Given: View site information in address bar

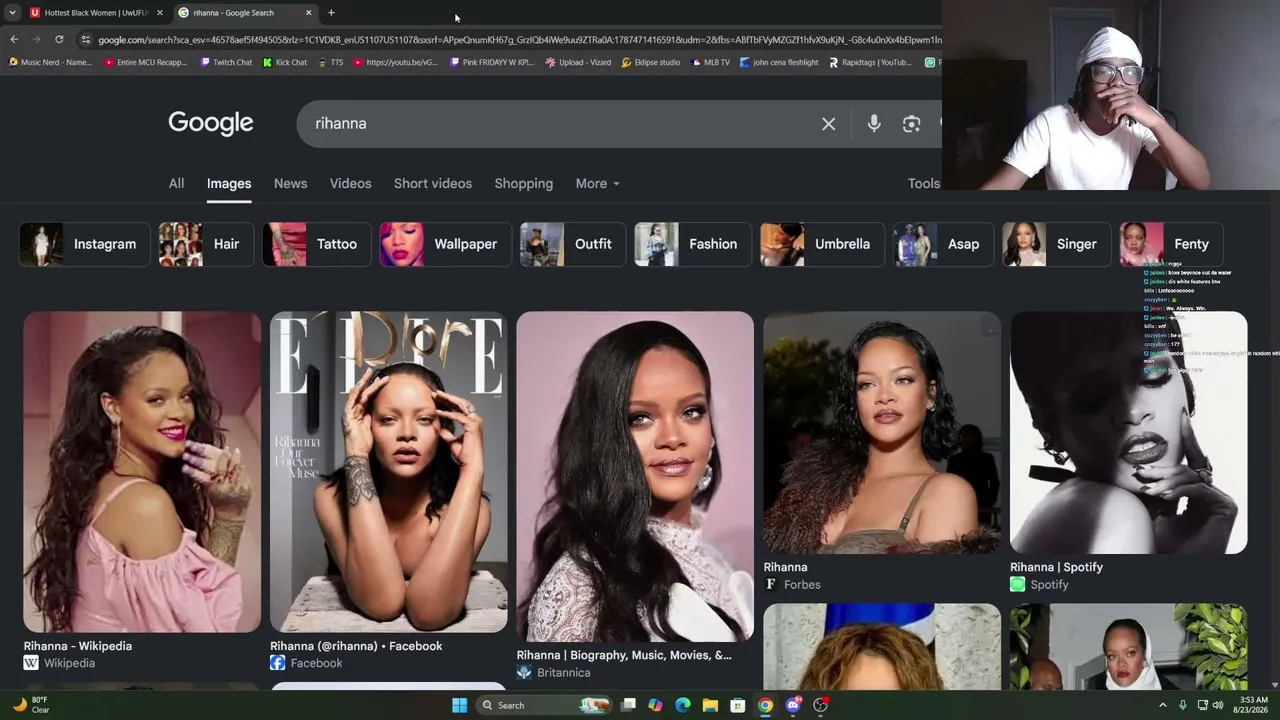Looking at the screenshot, I should (86, 40).
